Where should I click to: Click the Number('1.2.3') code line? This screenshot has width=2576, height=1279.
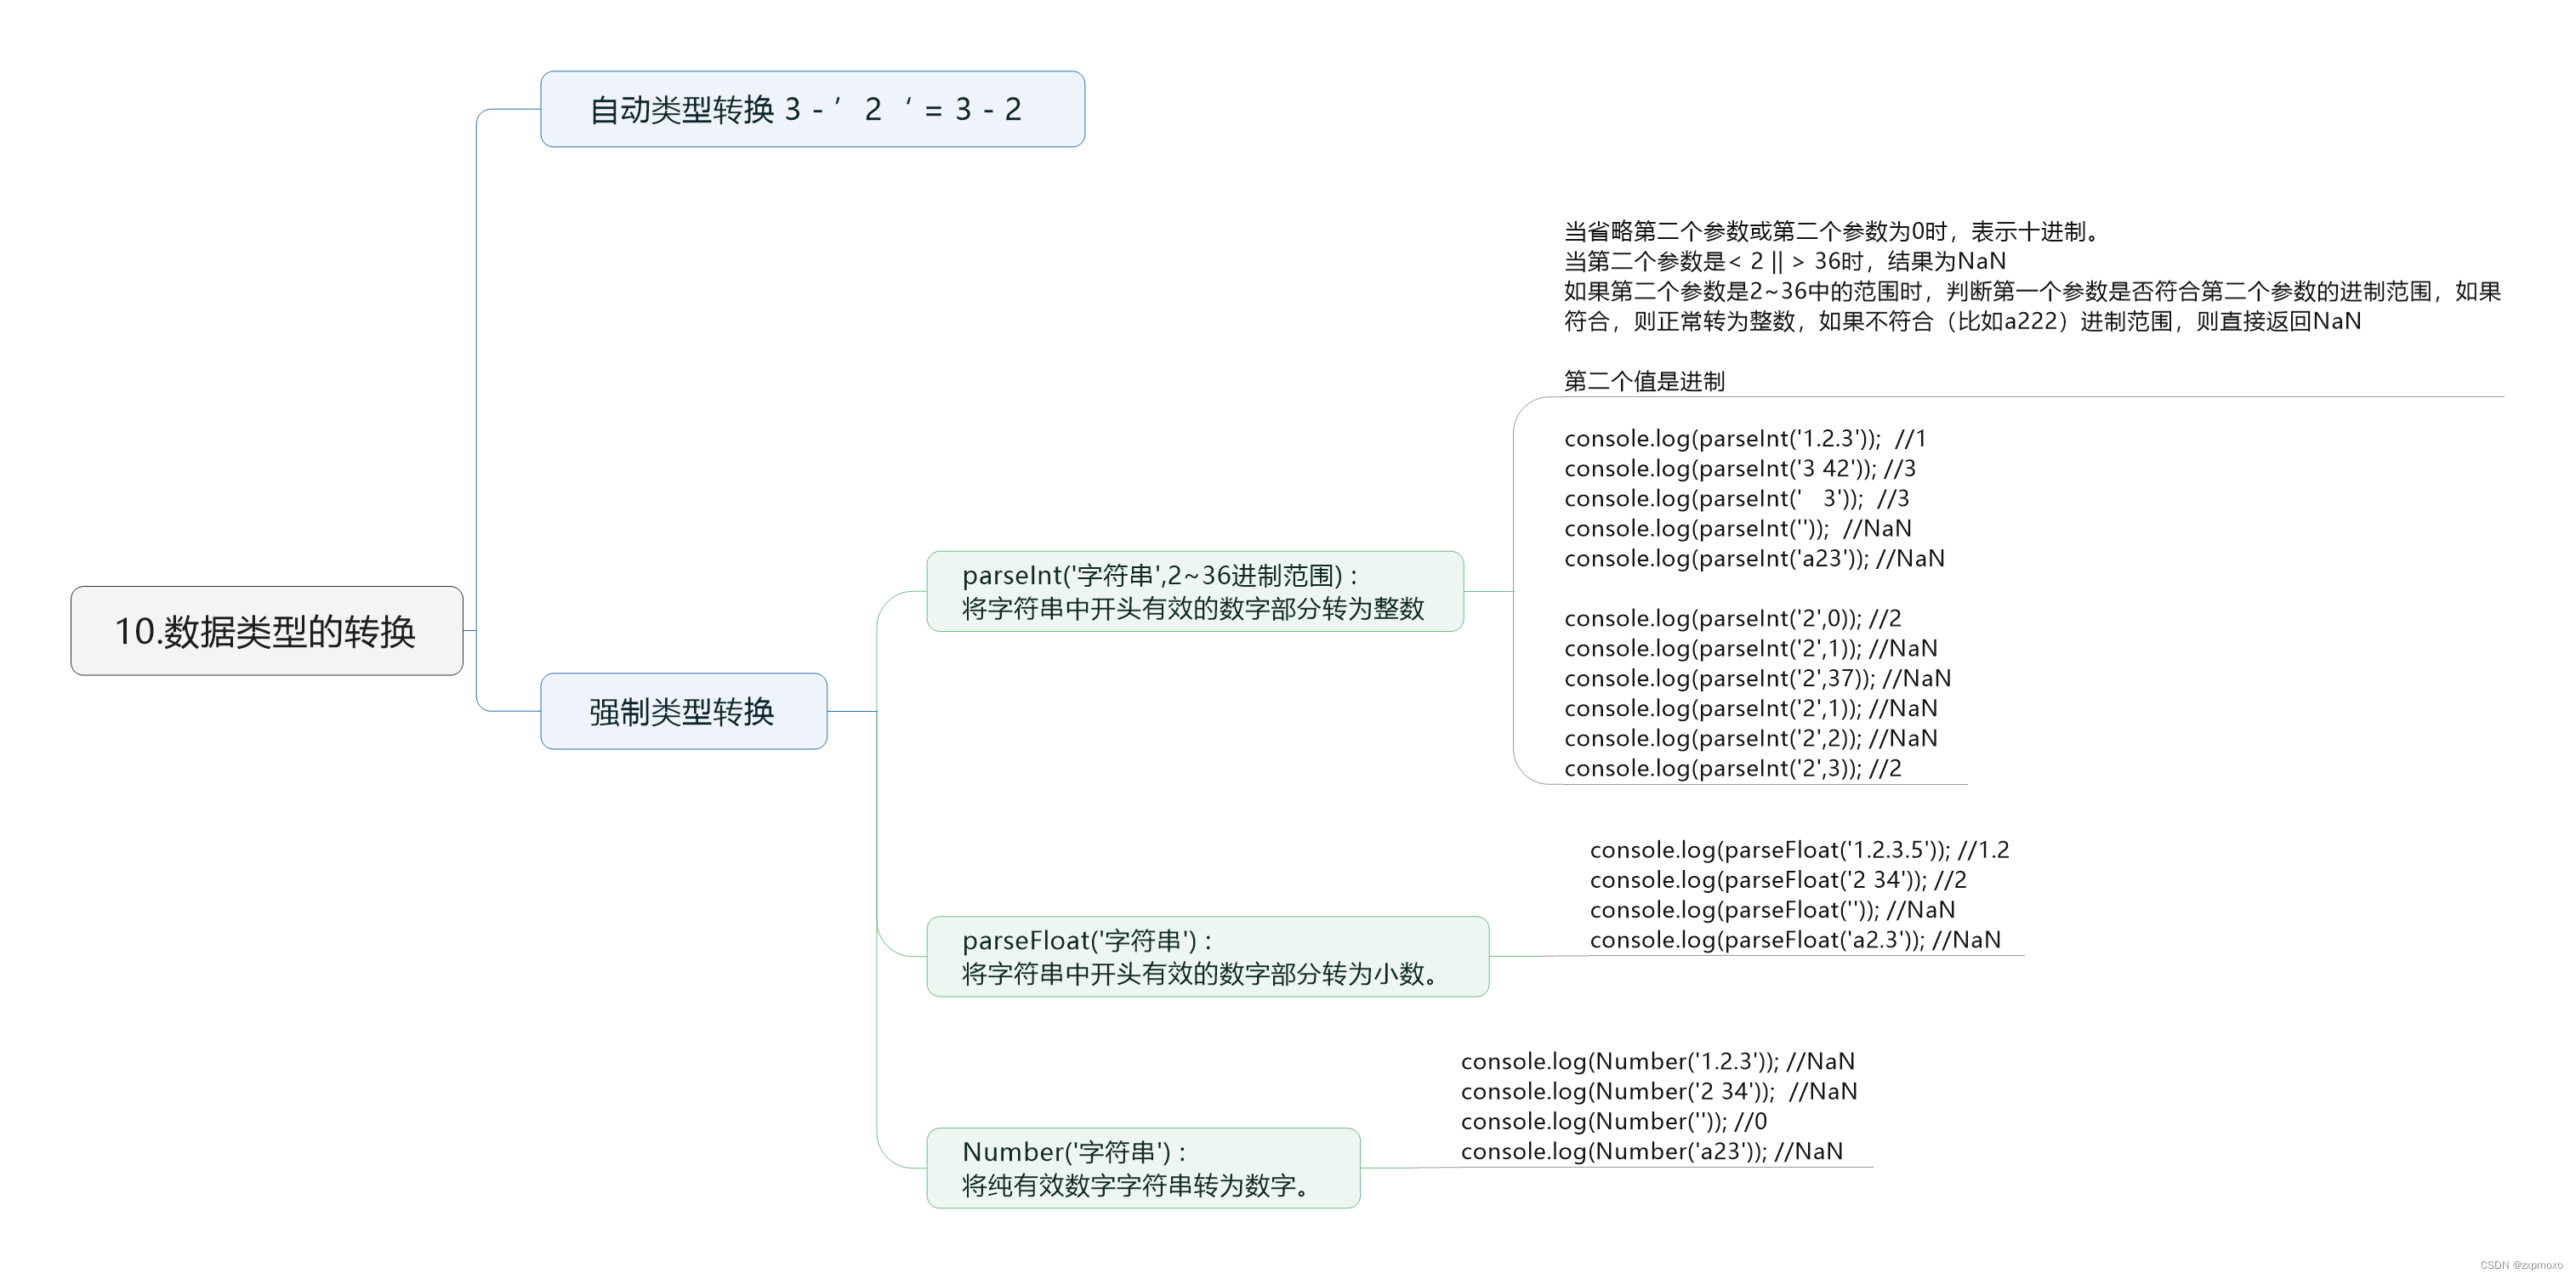1657,1062
